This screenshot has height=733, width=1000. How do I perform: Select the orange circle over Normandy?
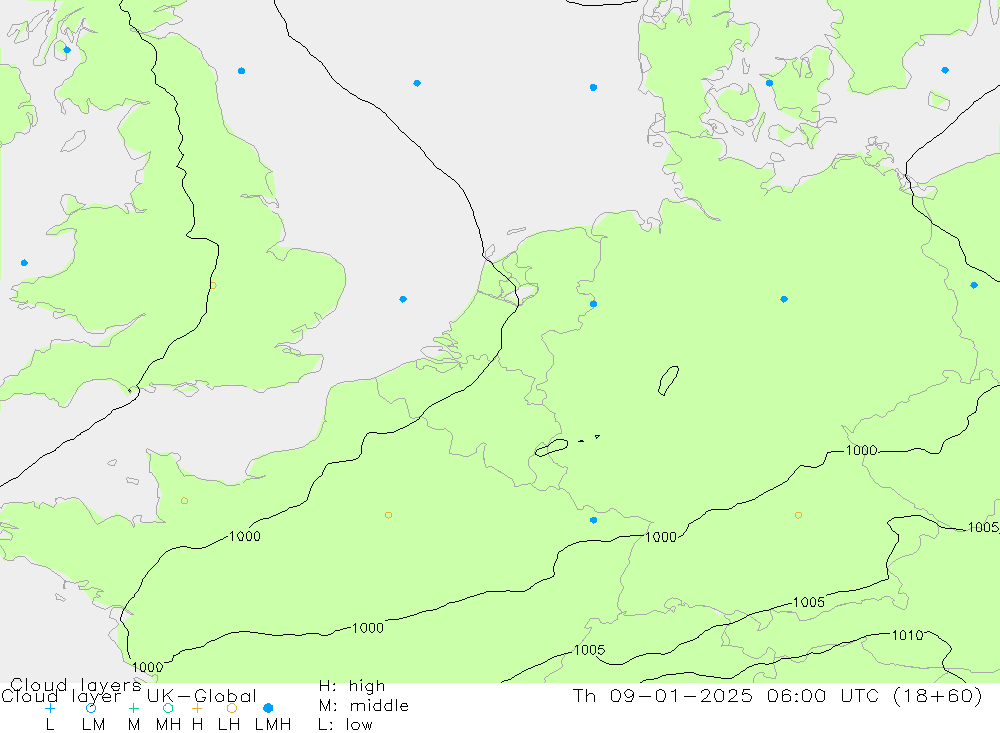tap(184, 501)
